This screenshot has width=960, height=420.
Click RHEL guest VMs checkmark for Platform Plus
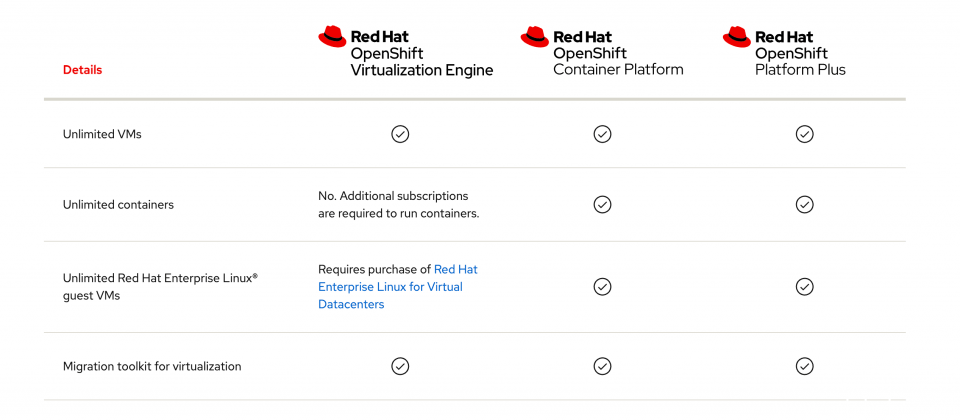(804, 287)
